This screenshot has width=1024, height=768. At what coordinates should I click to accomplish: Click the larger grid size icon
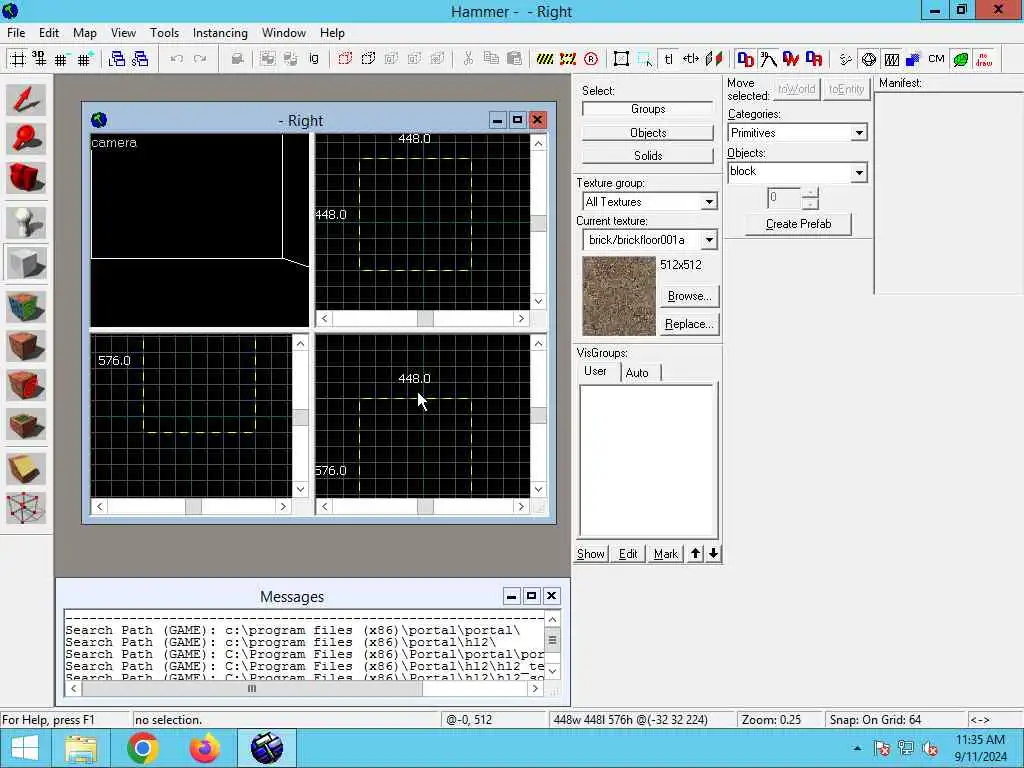point(85,59)
